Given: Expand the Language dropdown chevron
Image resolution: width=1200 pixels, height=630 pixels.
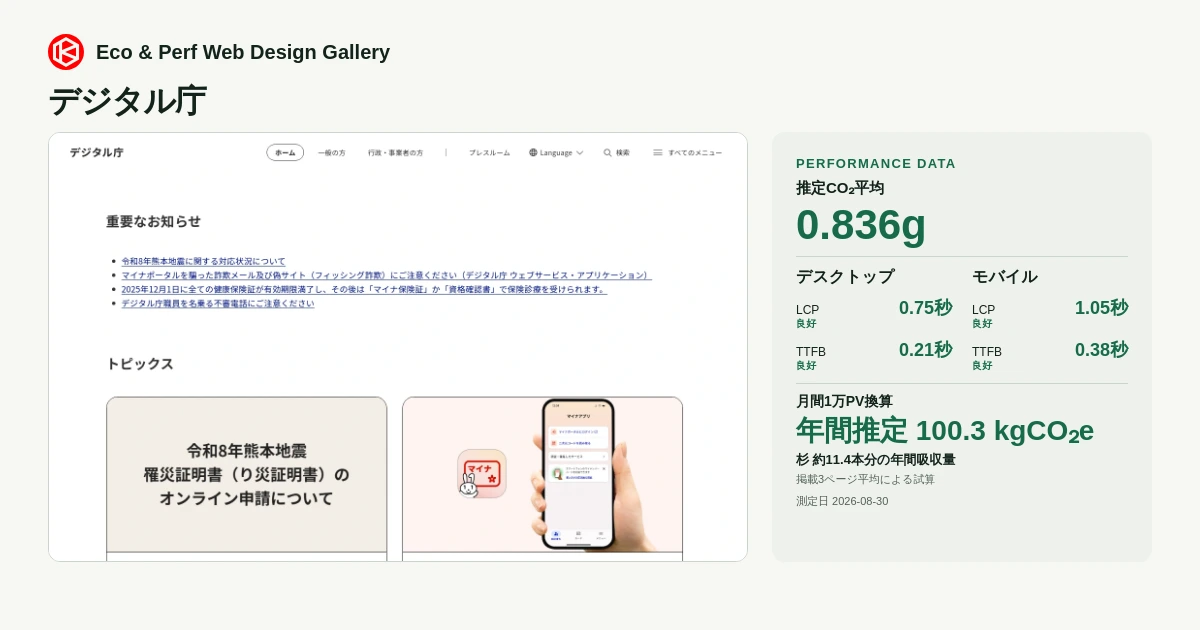Looking at the screenshot, I should [x=579, y=153].
